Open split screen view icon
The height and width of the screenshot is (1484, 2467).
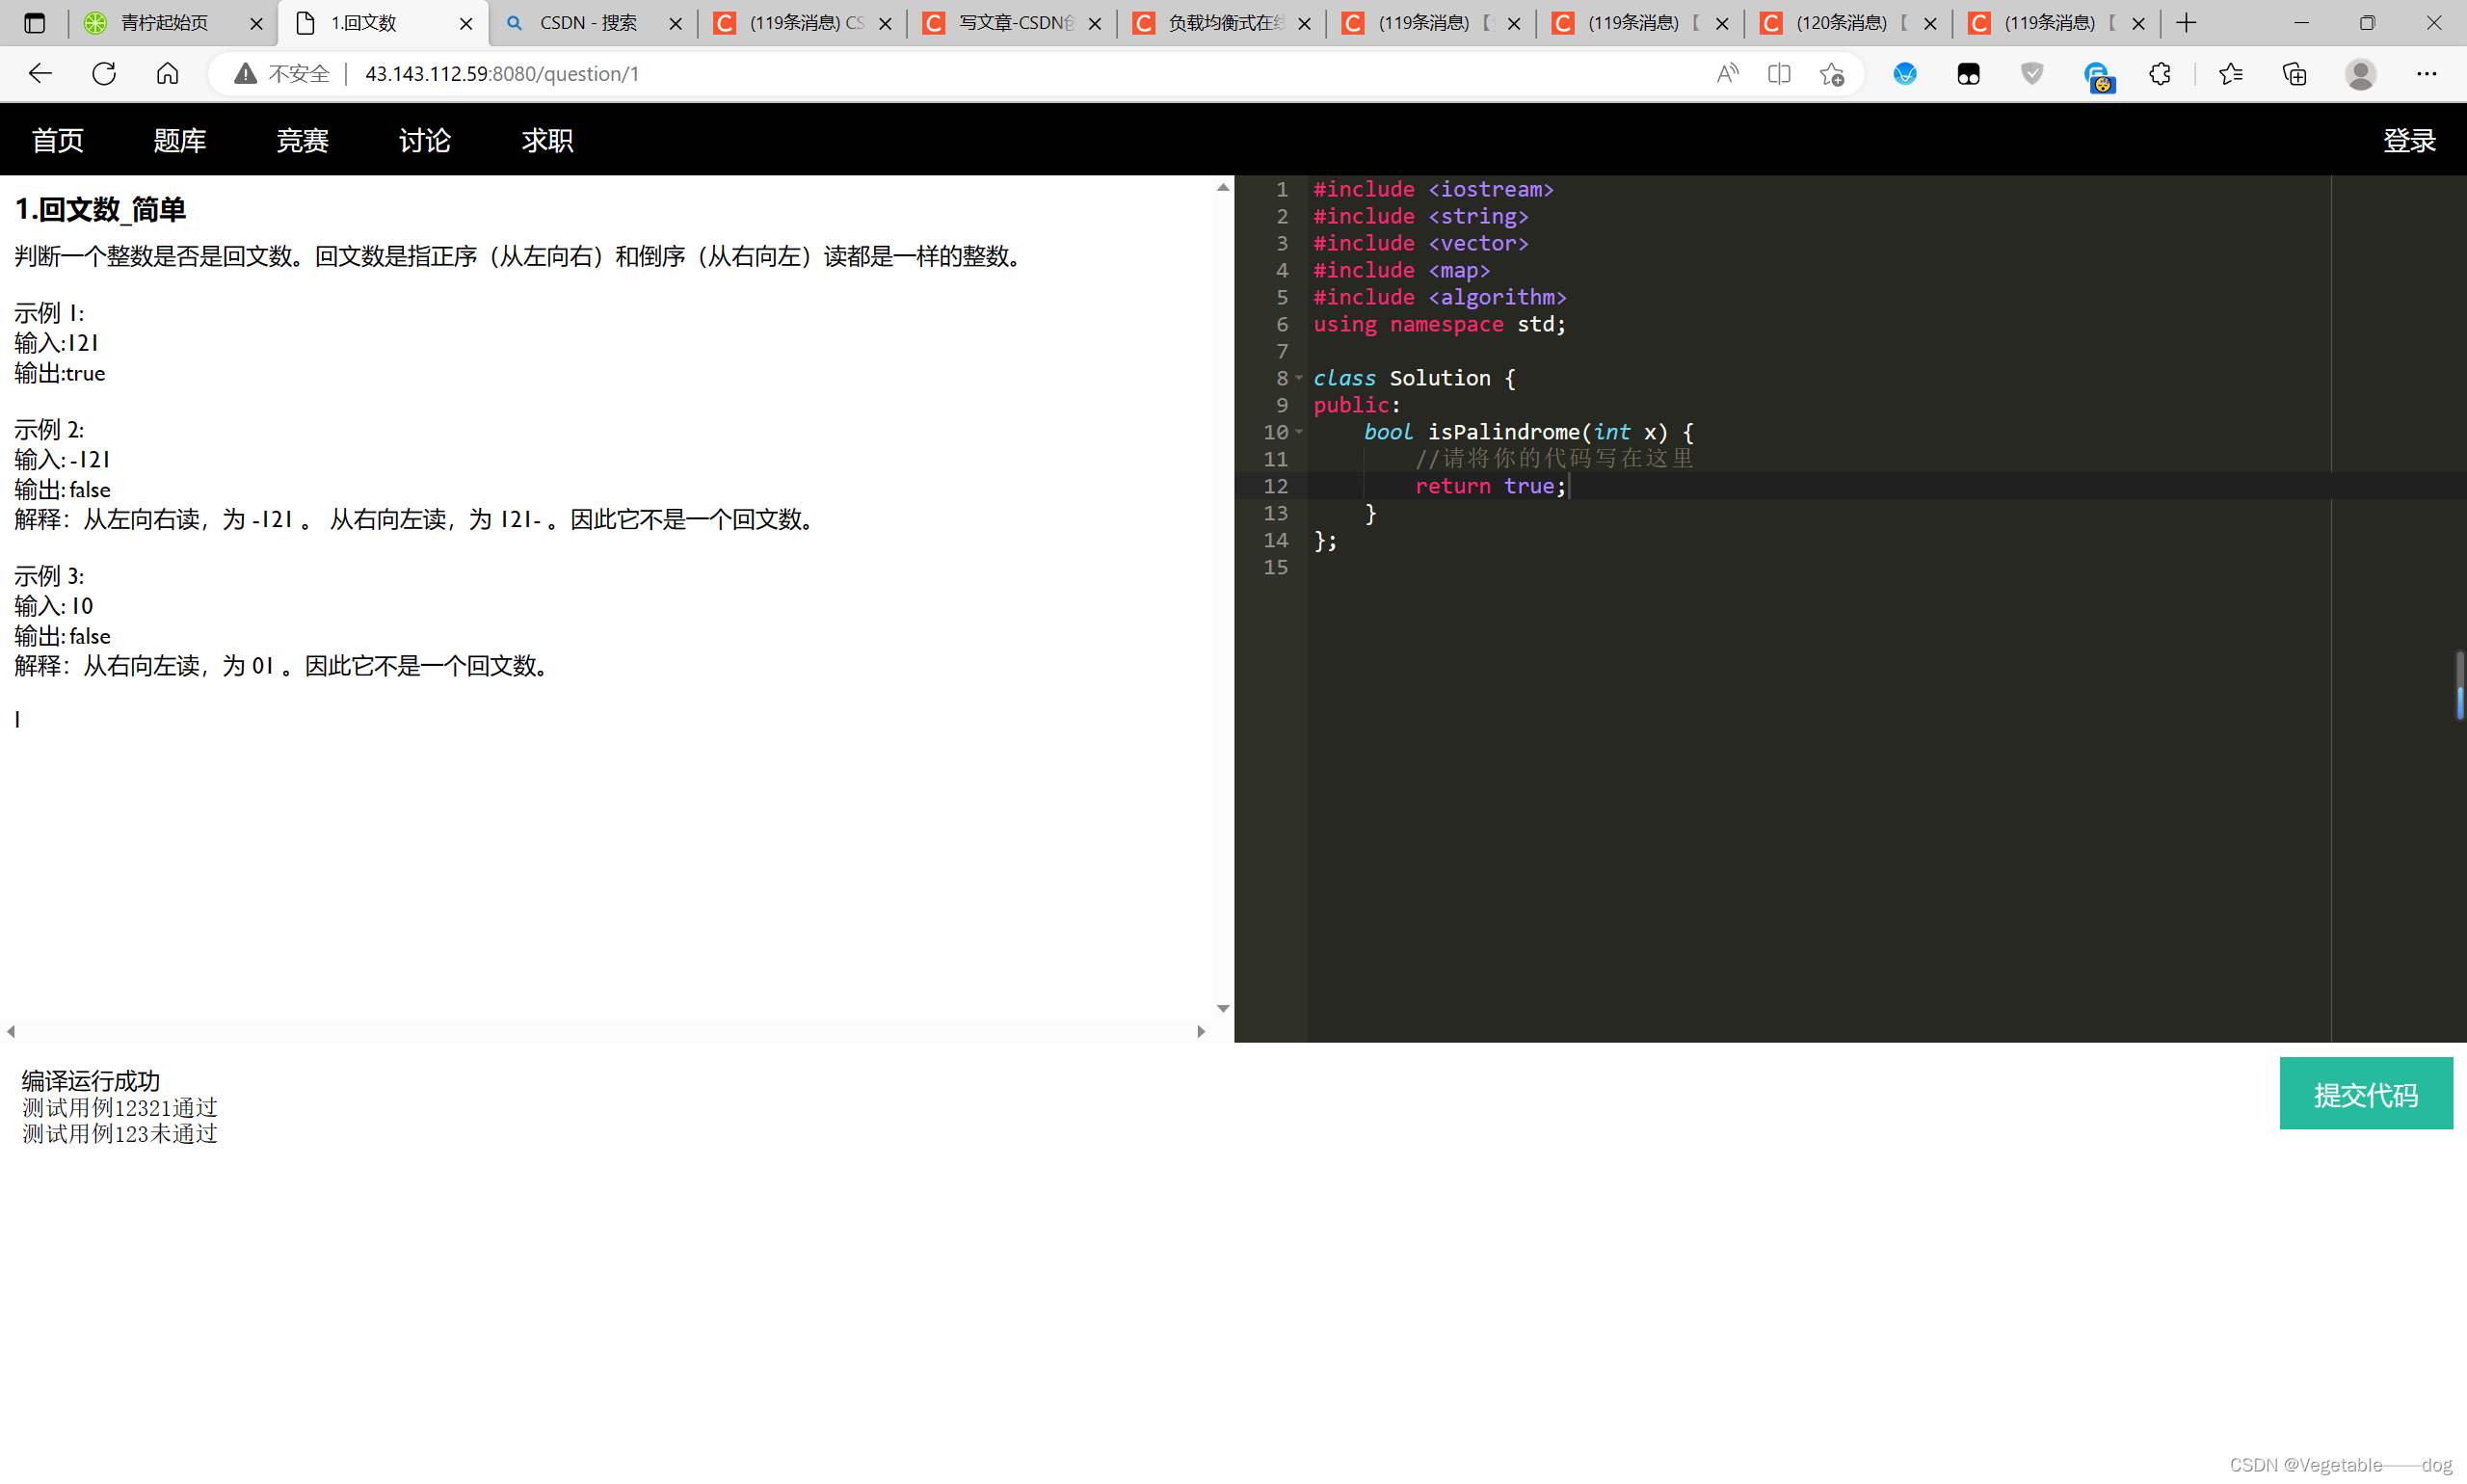(x=1779, y=74)
